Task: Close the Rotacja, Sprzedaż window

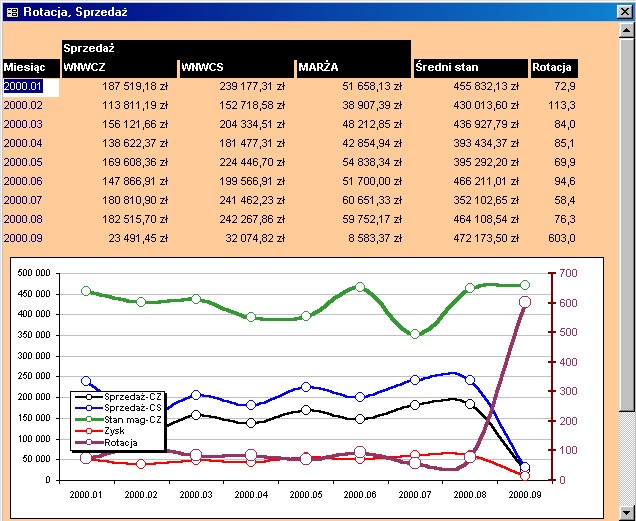Action: coord(625,12)
